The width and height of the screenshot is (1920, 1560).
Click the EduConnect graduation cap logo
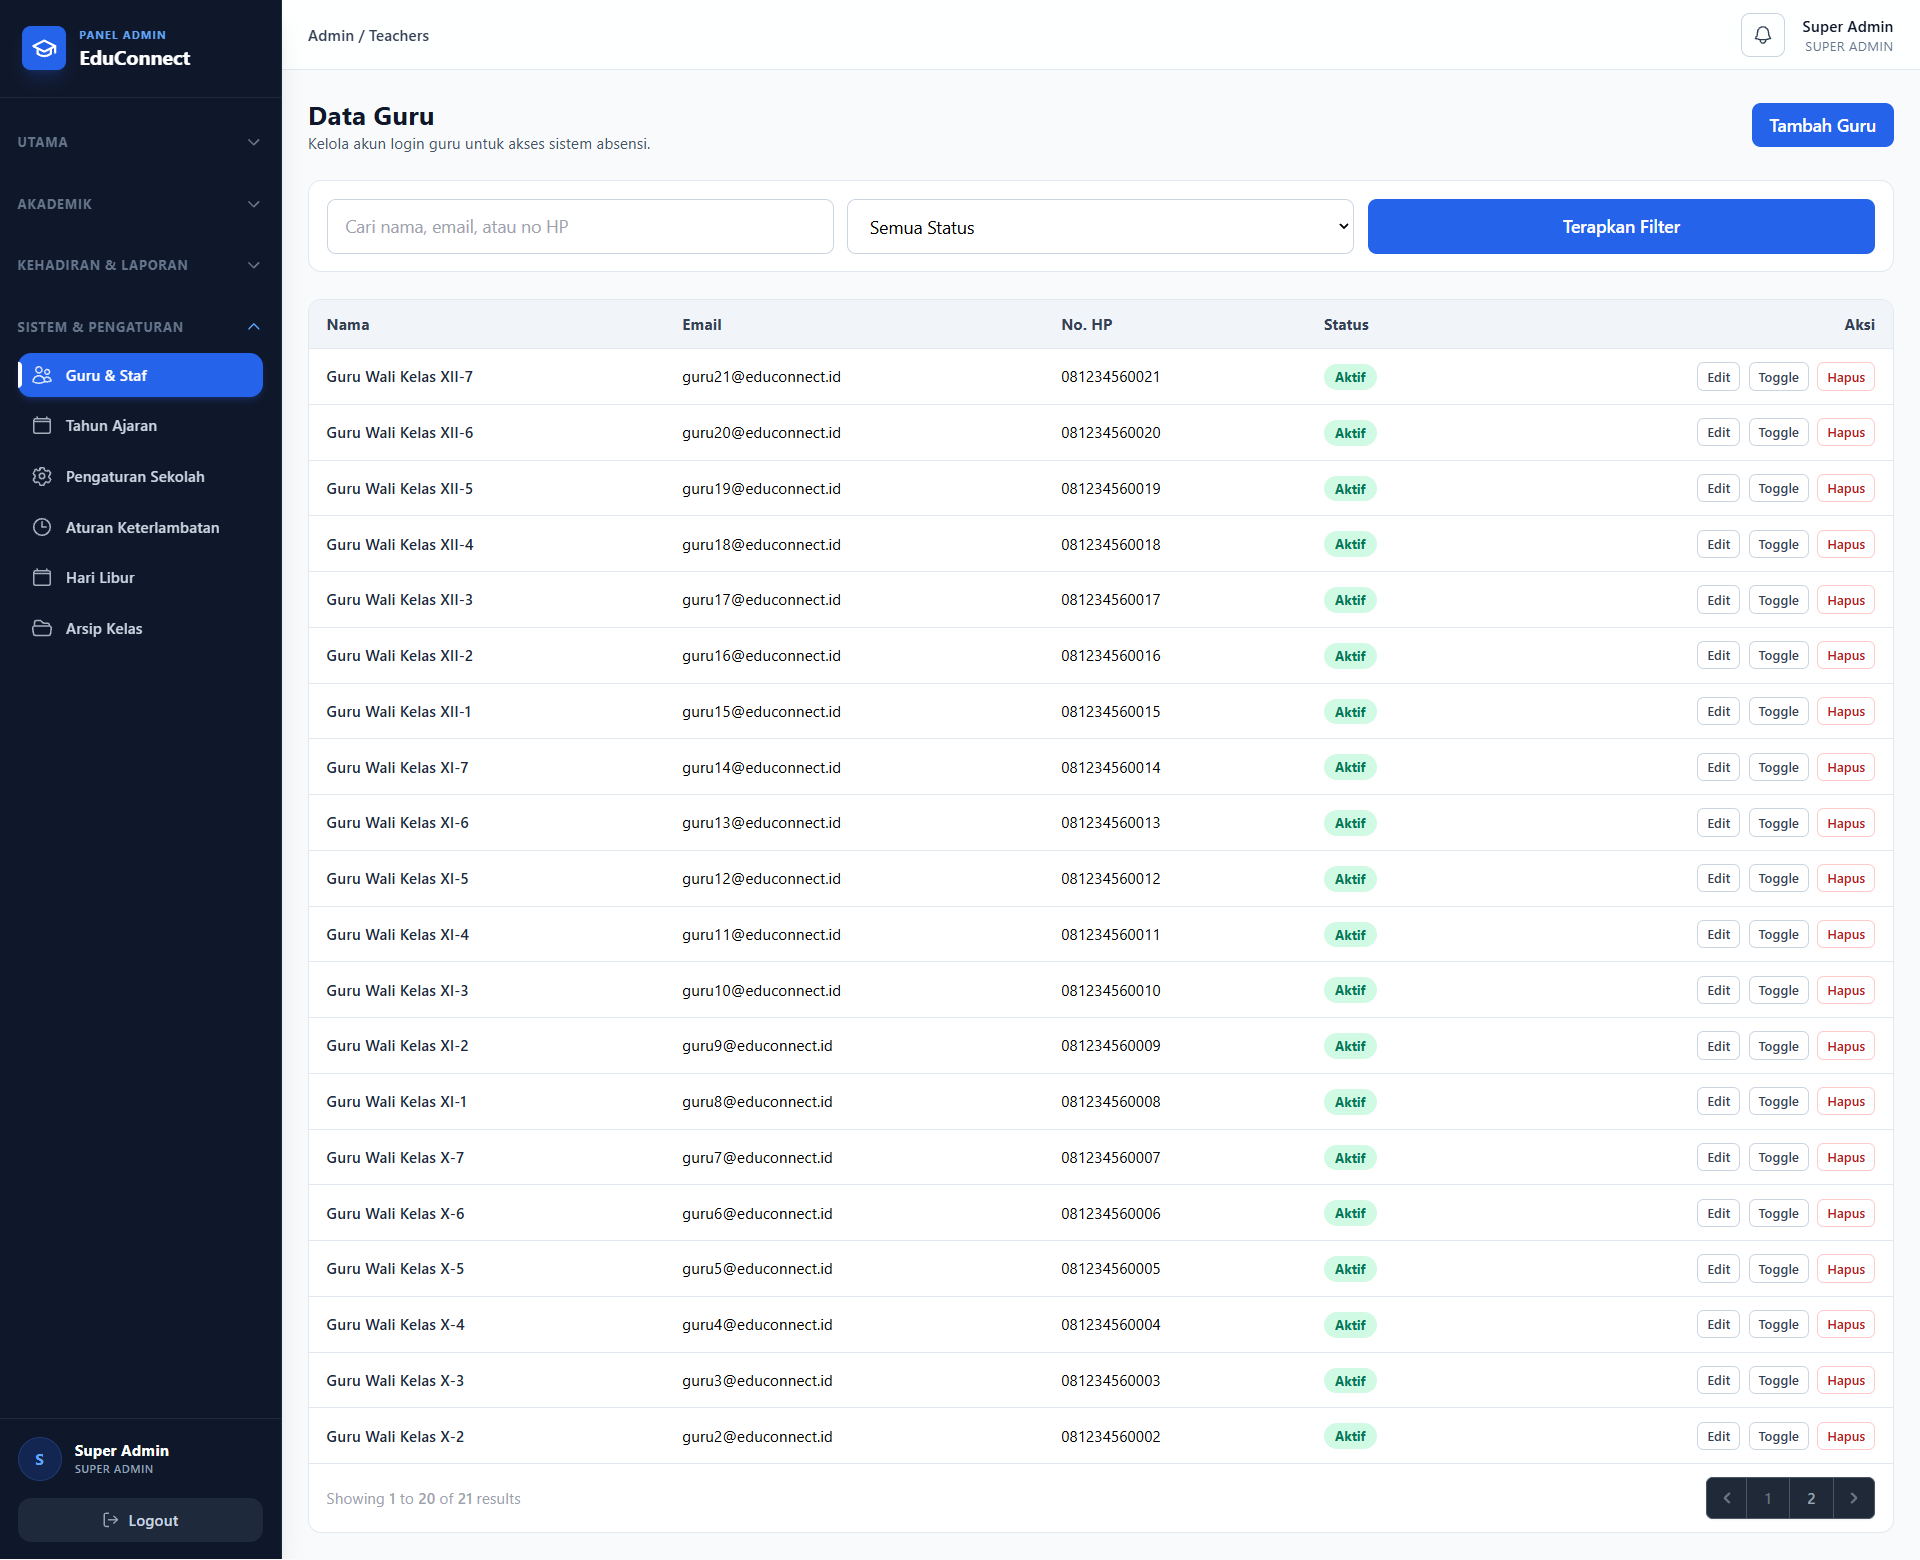tap(44, 48)
